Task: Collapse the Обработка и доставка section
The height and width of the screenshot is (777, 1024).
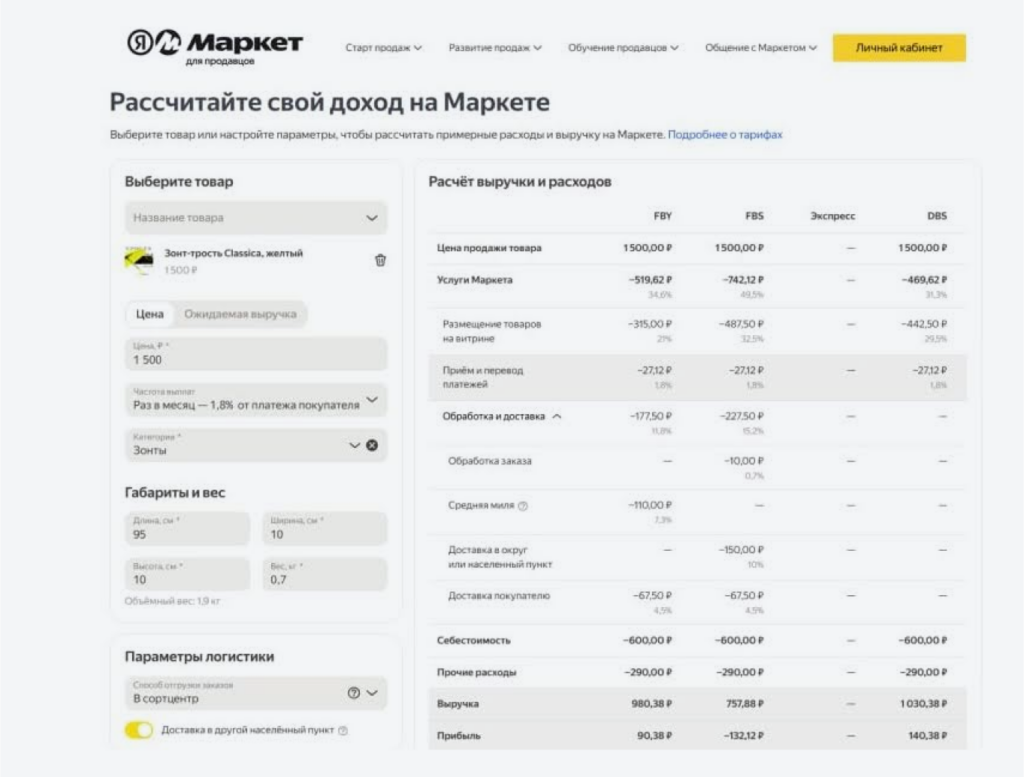Action: pyautogui.click(x=557, y=416)
